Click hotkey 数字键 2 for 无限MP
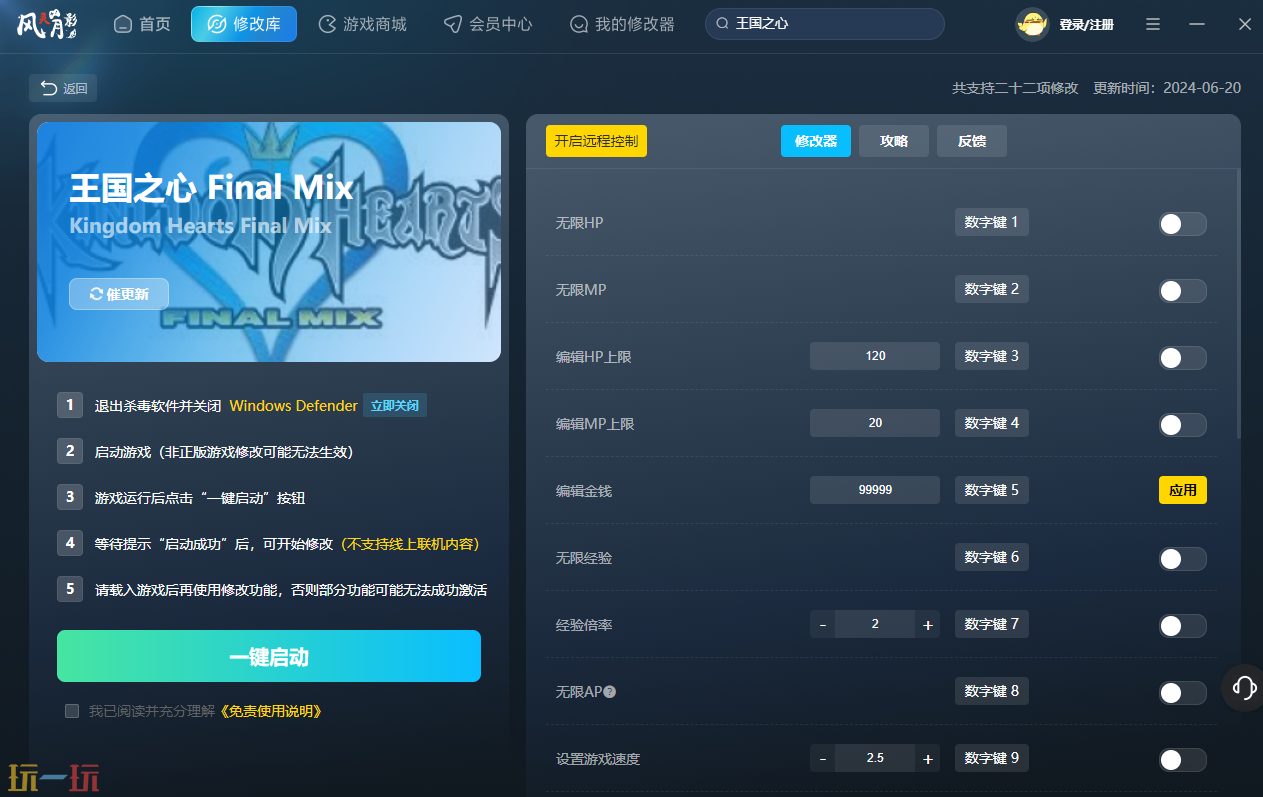 pyautogui.click(x=992, y=289)
